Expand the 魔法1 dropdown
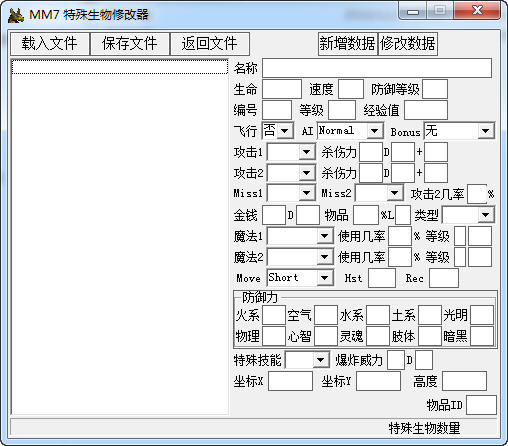The width and height of the screenshot is (508, 446). (324, 236)
